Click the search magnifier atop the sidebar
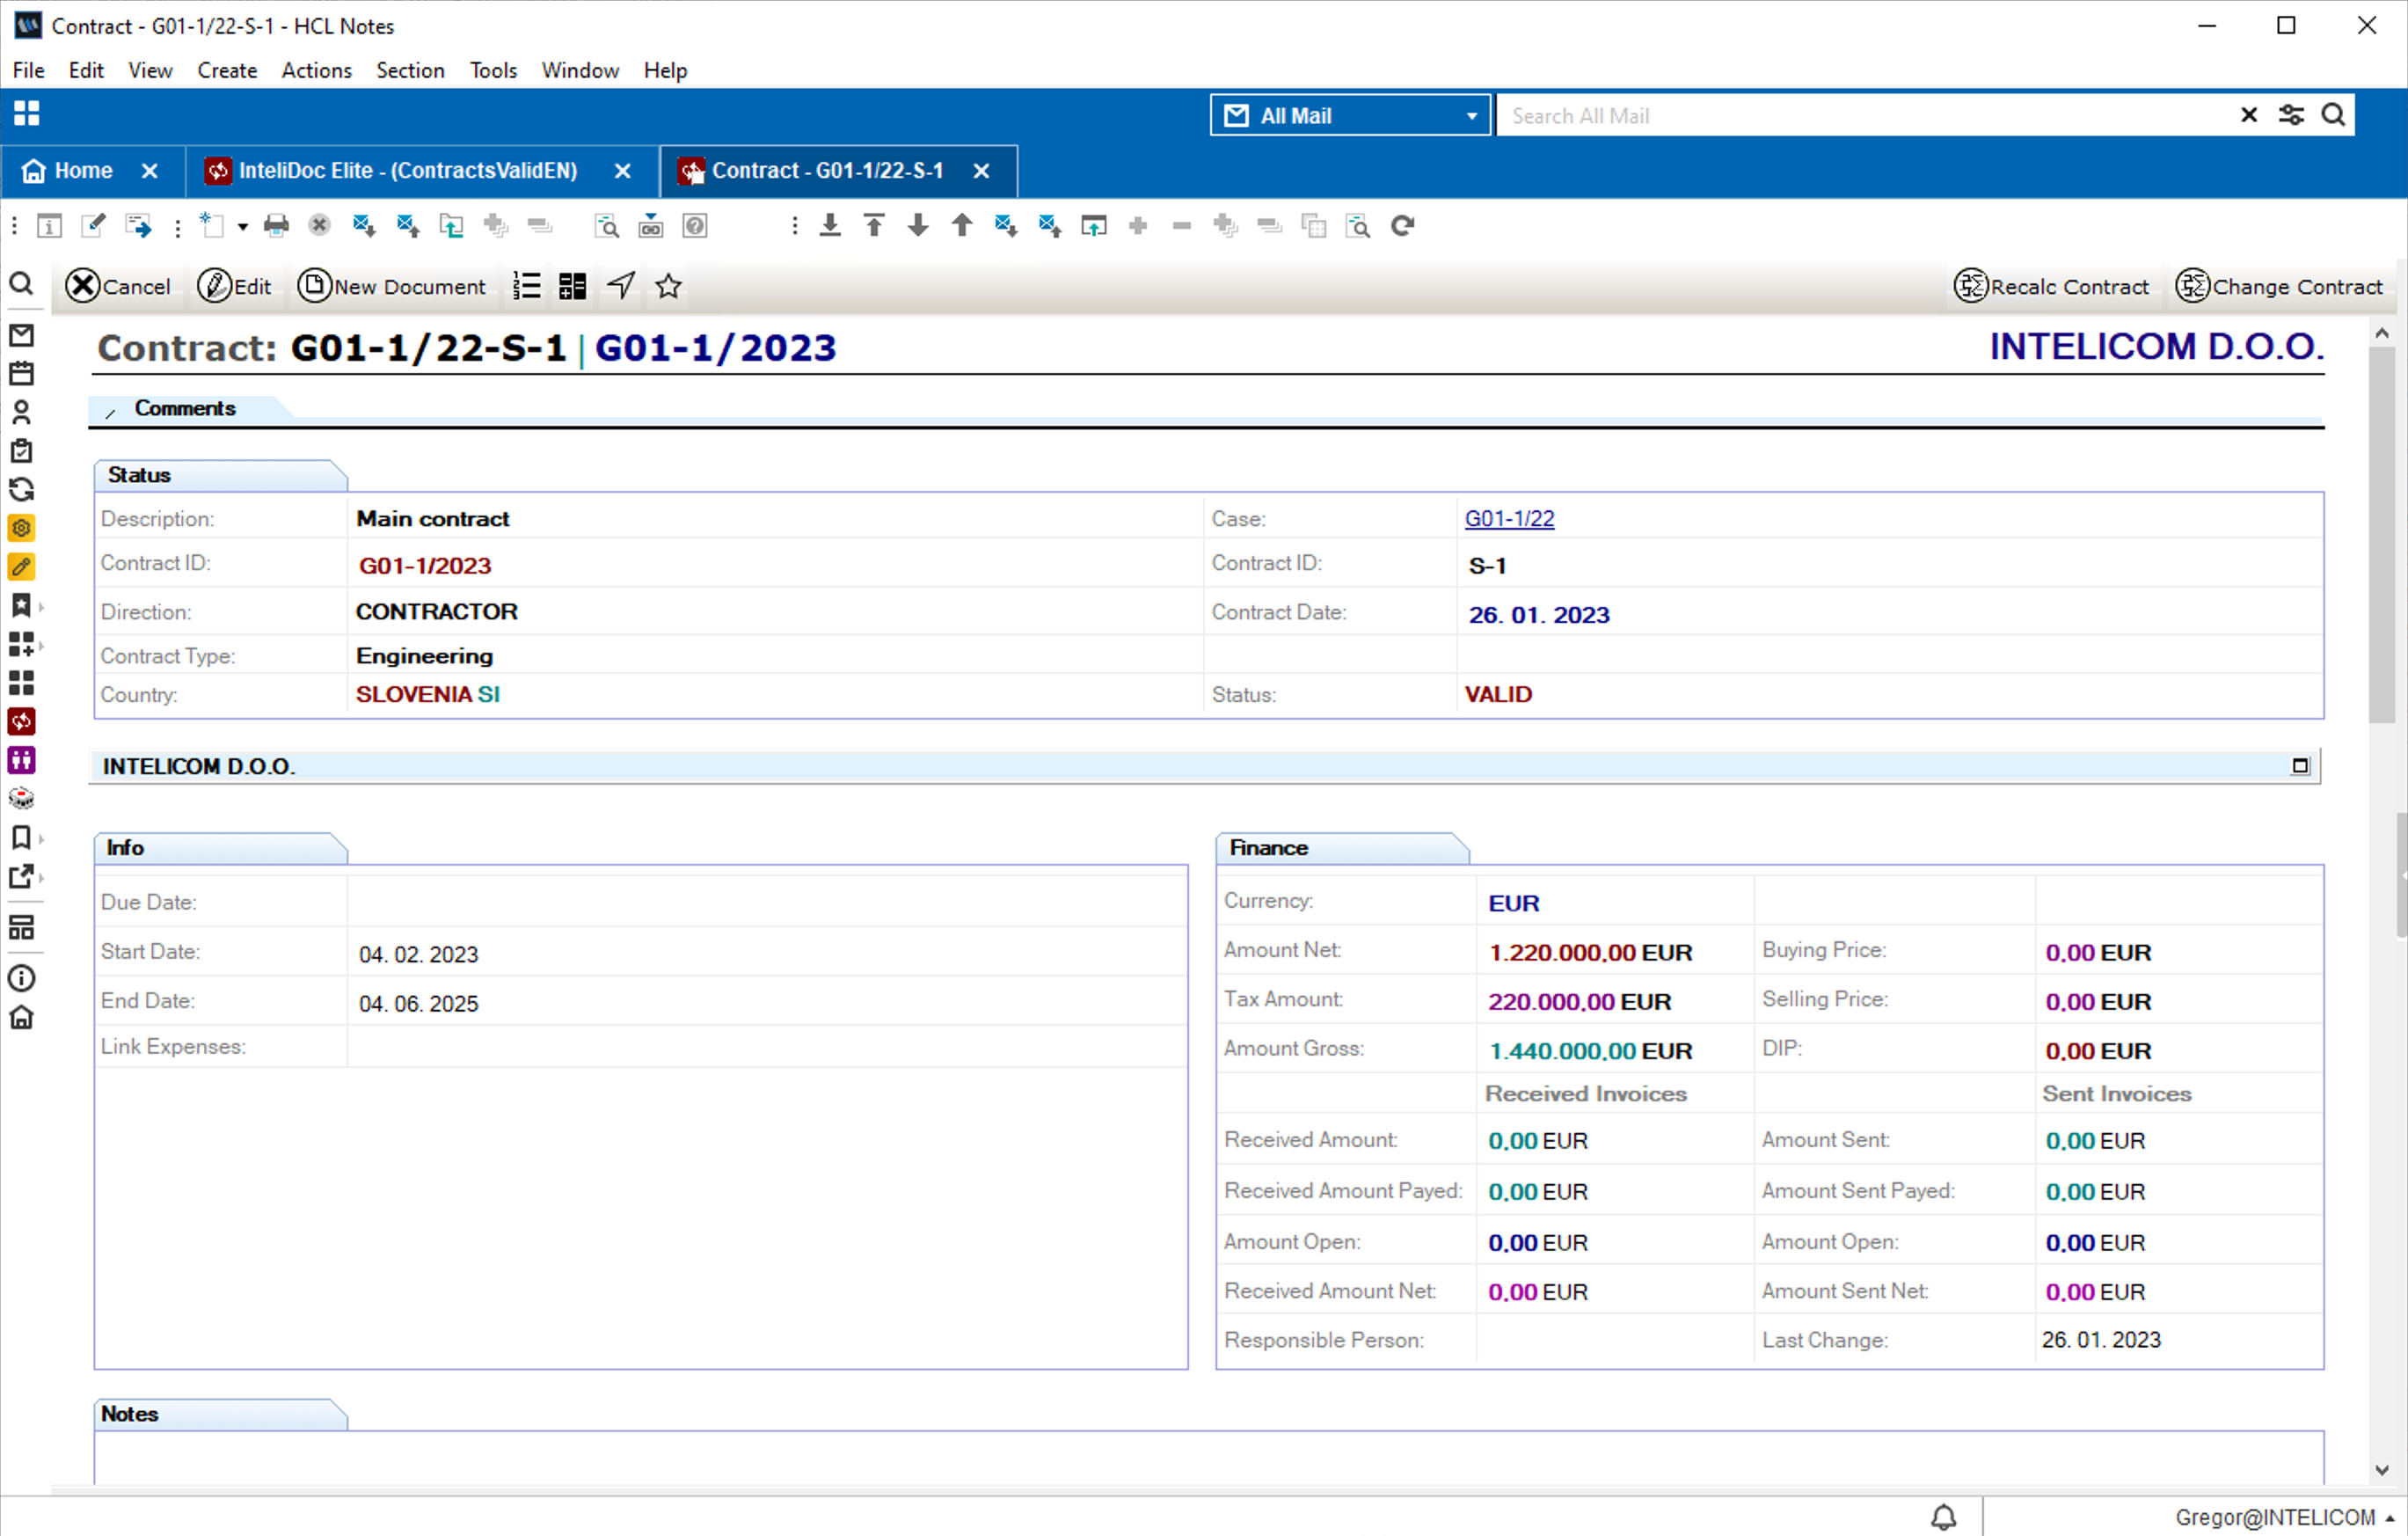Viewport: 2408px width, 1536px height. (x=21, y=285)
